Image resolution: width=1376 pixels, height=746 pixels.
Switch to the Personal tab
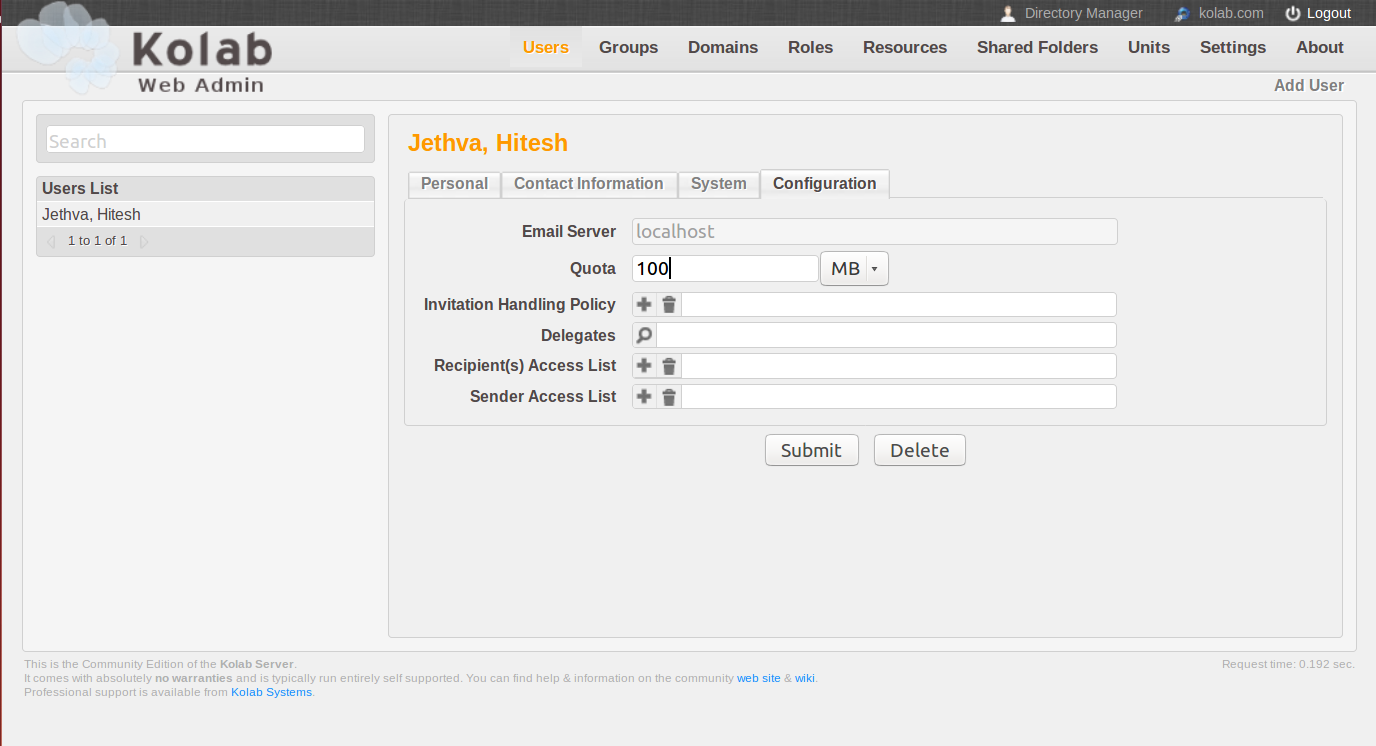[x=454, y=184]
